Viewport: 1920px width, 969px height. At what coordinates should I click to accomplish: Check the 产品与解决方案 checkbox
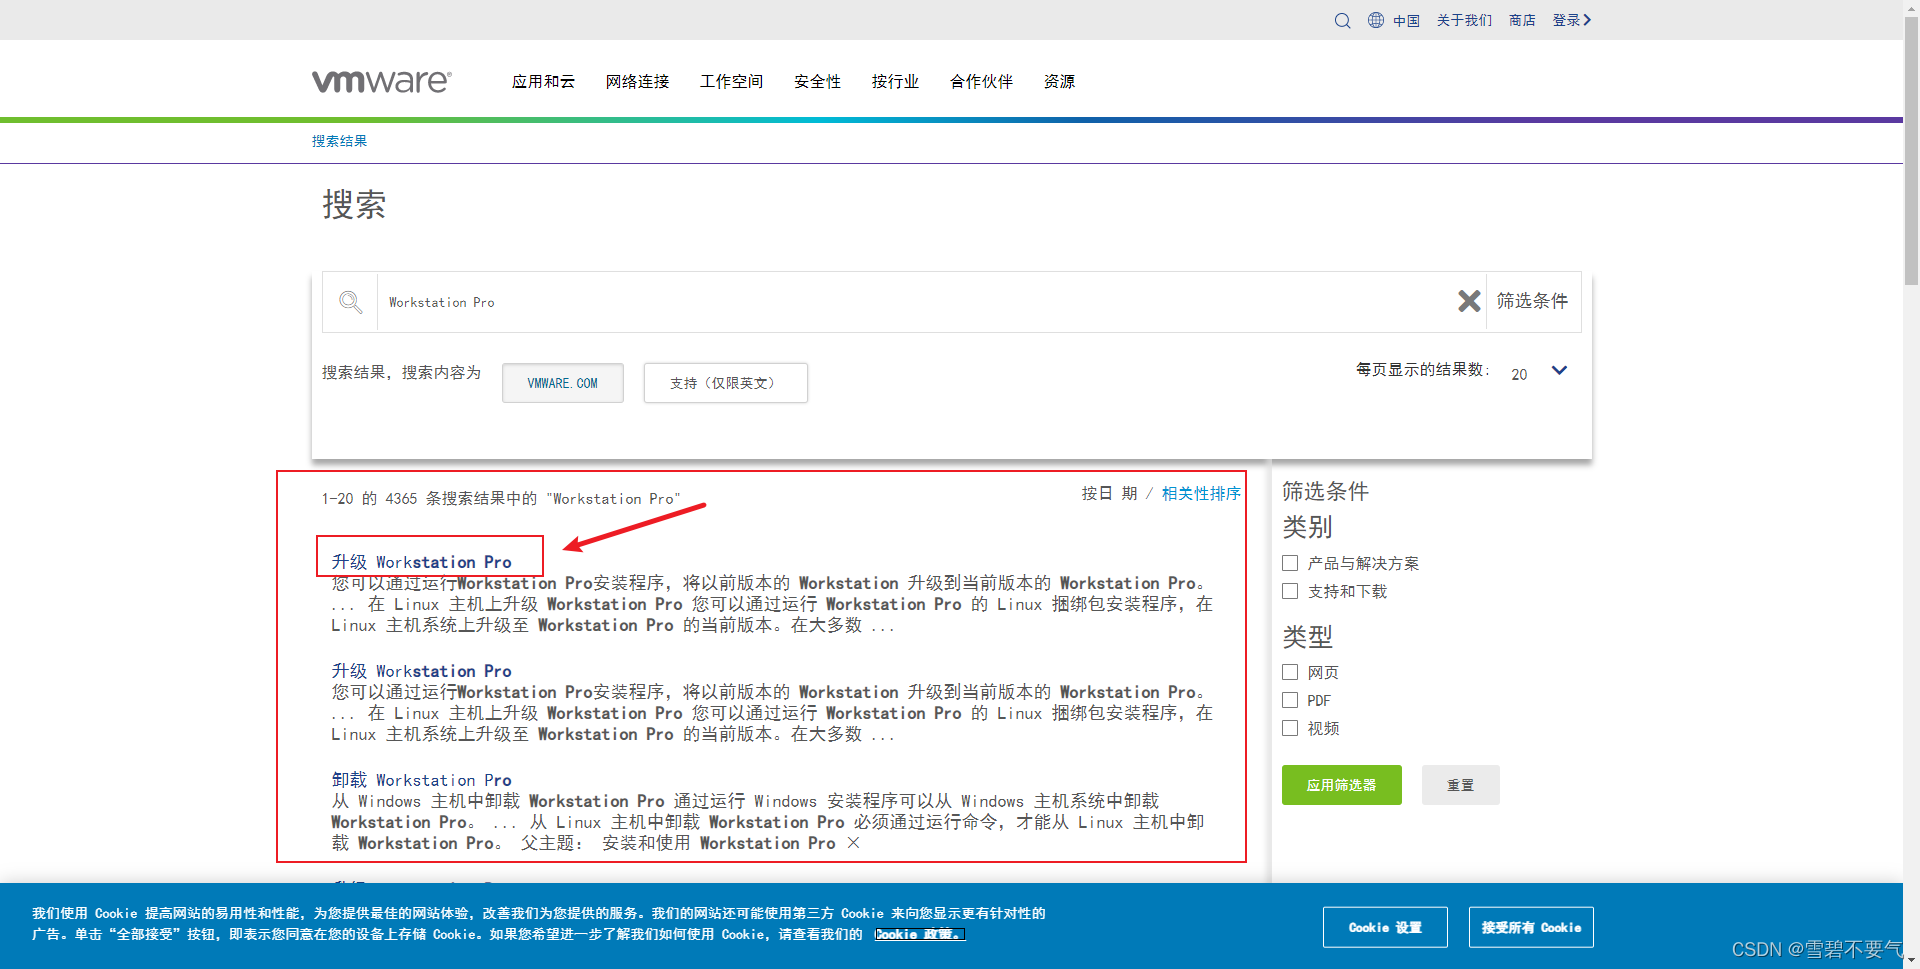tap(1290, 563)
